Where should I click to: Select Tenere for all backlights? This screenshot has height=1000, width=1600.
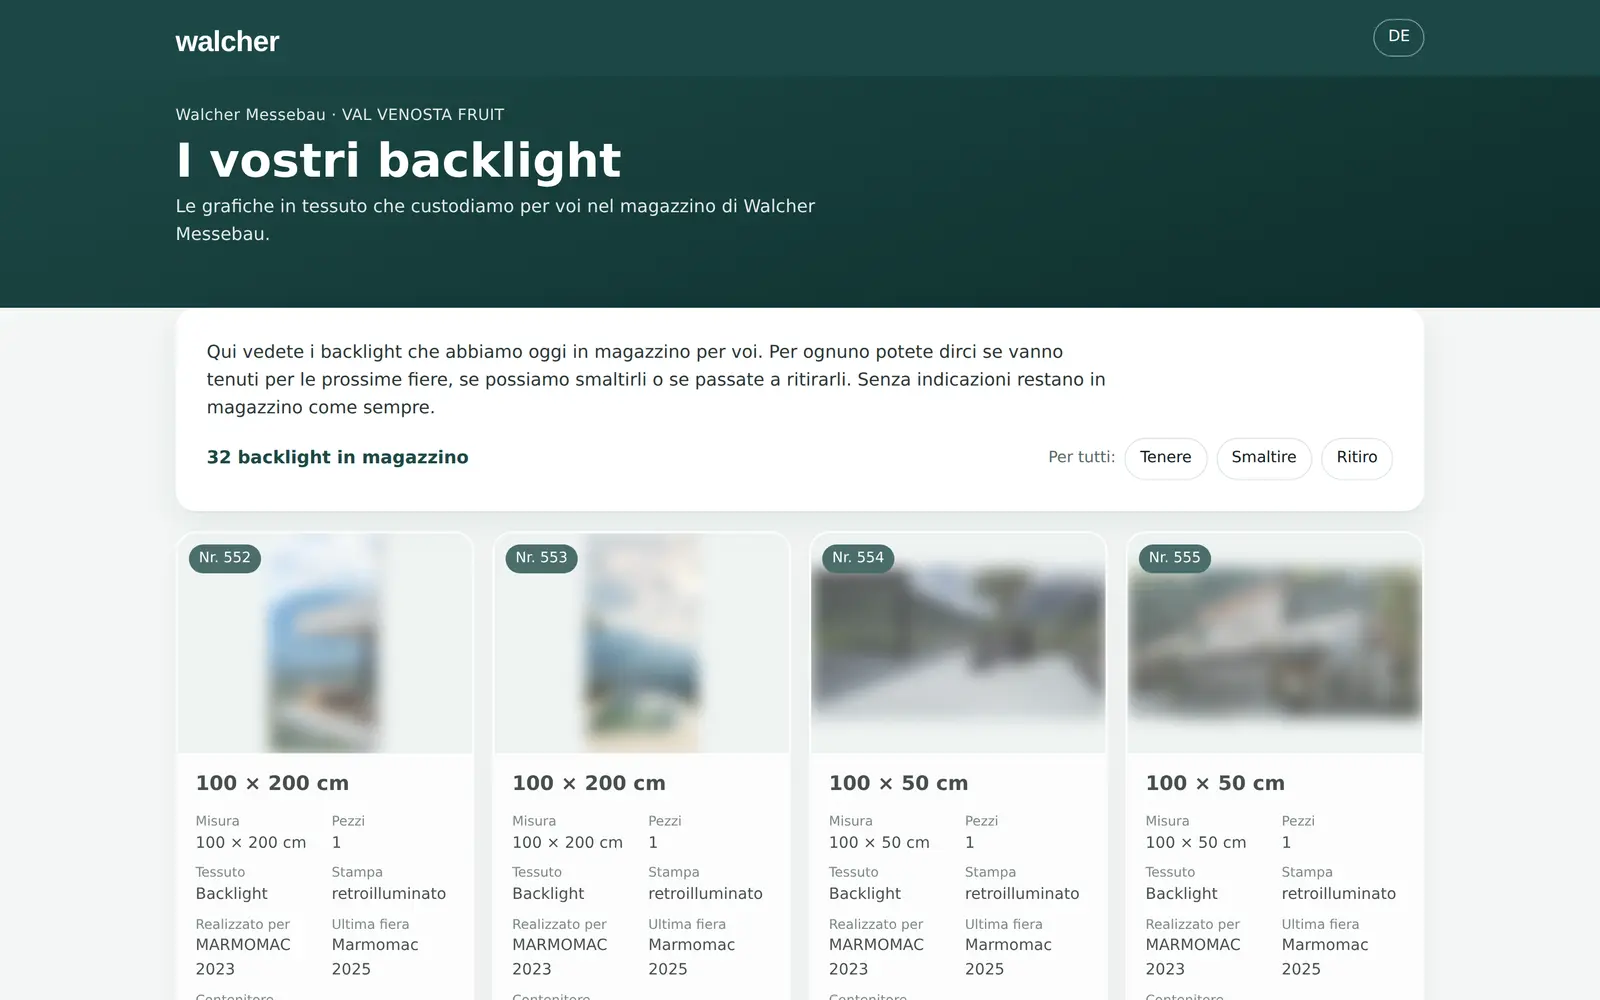tap(1165, 458)
